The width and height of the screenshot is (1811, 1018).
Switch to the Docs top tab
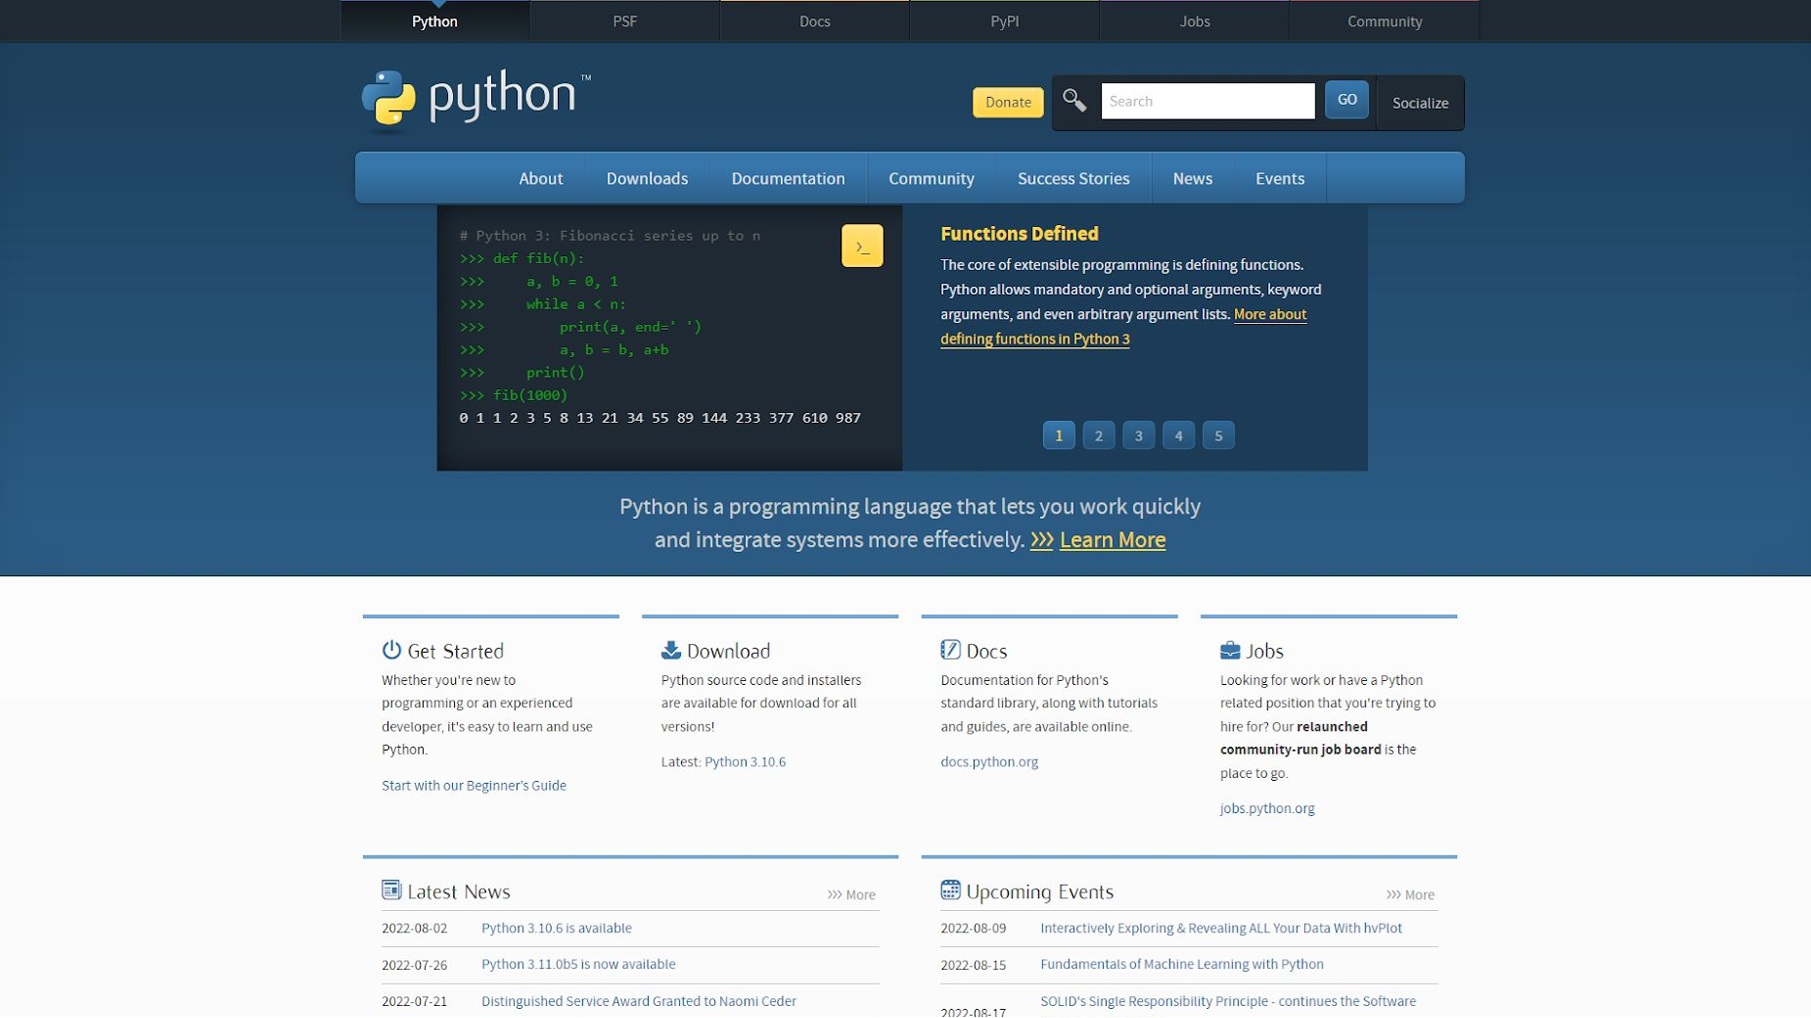pos(815,21)
